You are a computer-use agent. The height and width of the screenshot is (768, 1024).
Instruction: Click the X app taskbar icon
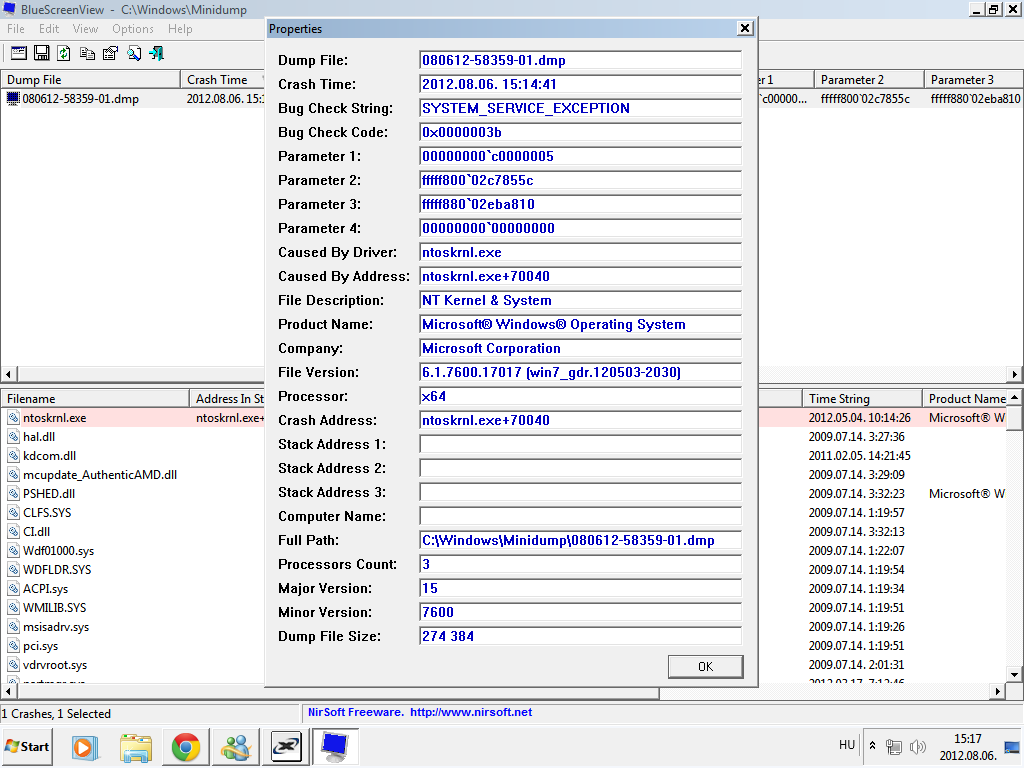coord(286,747)
